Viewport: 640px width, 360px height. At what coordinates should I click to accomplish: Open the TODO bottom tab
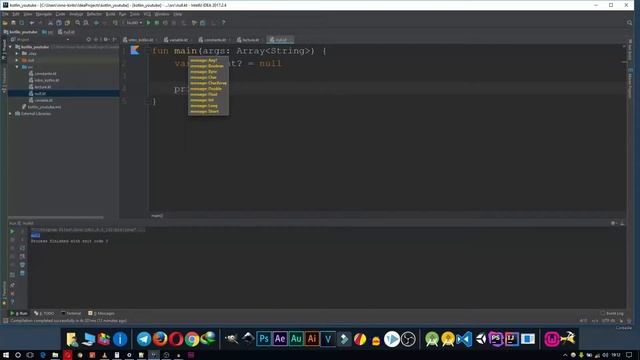tap(44, 313)
